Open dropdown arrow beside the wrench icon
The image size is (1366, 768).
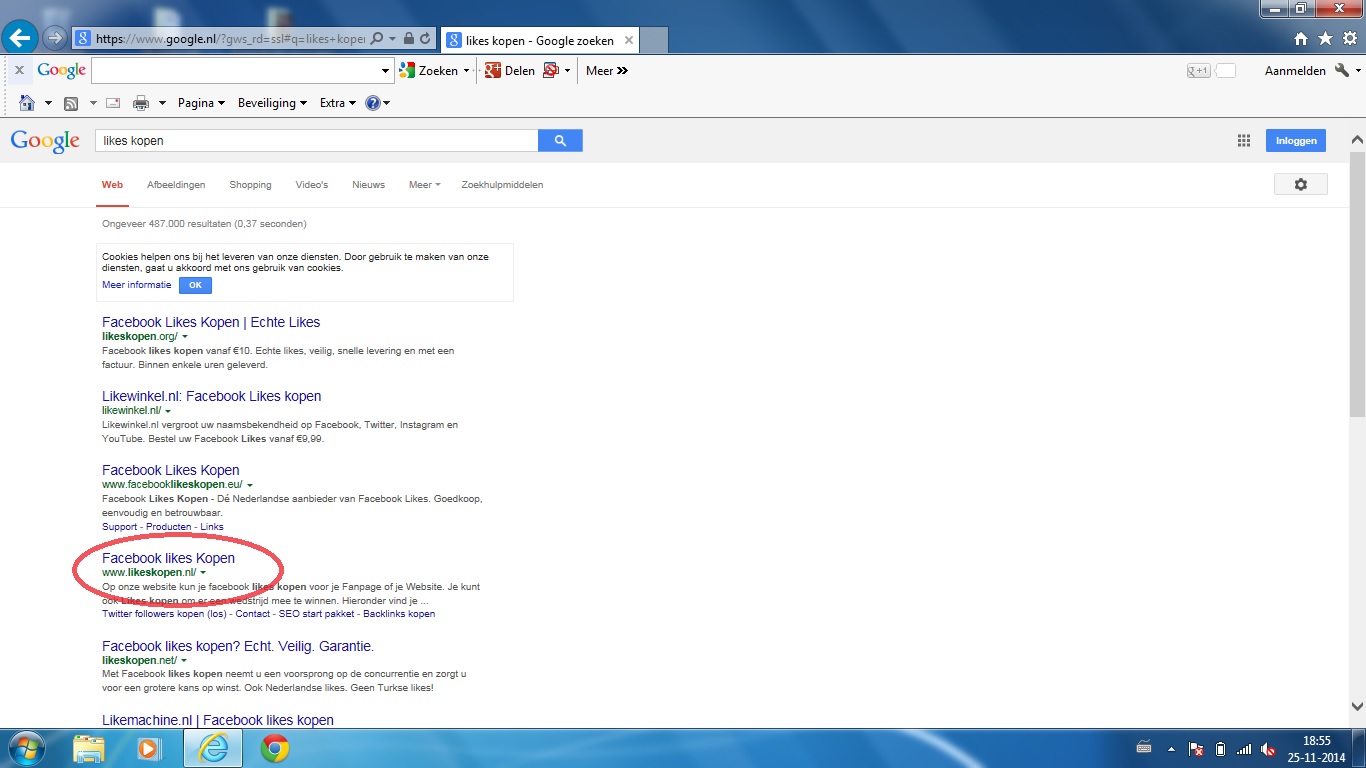[x=1358, y=71]
